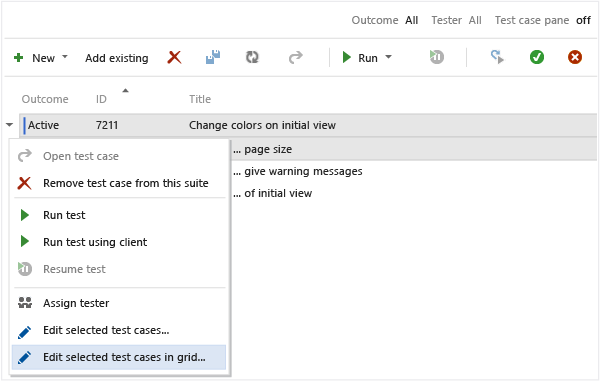Click the reset test to active icon
The height and width of the screenshot is (381, 600).
click(497, 57)
